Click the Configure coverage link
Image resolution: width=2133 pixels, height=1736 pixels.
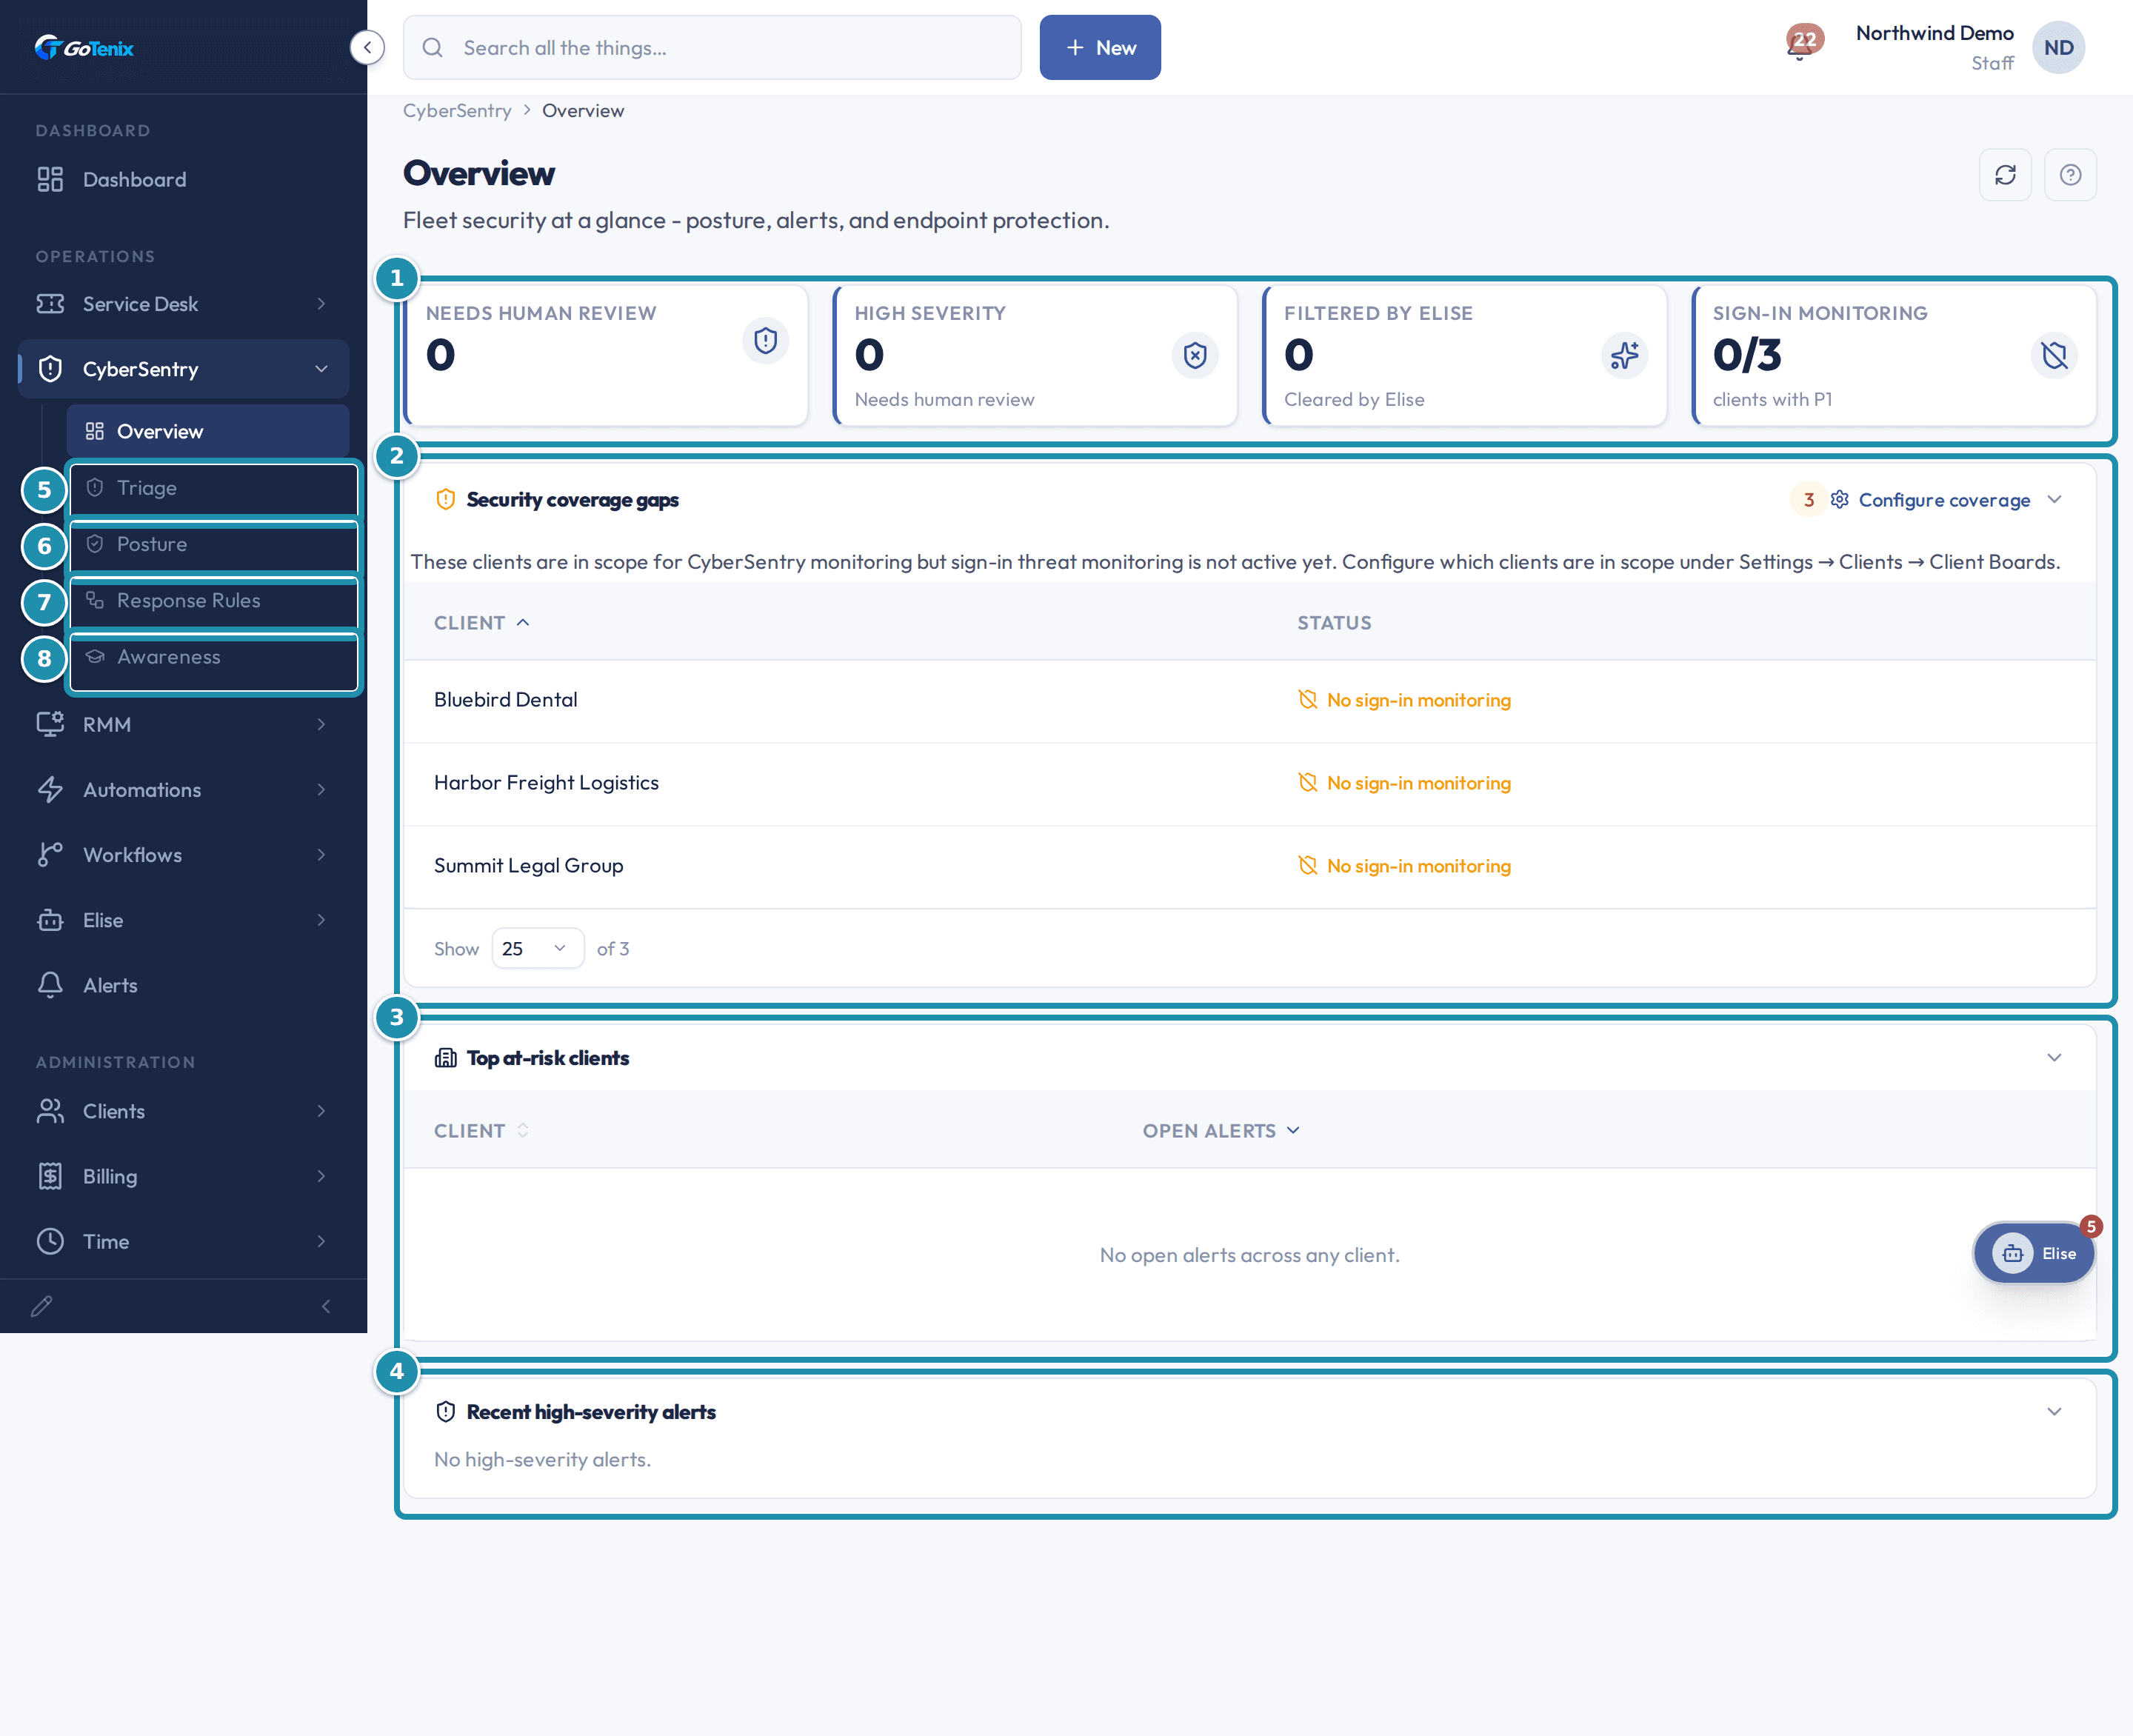point(1944,499)
